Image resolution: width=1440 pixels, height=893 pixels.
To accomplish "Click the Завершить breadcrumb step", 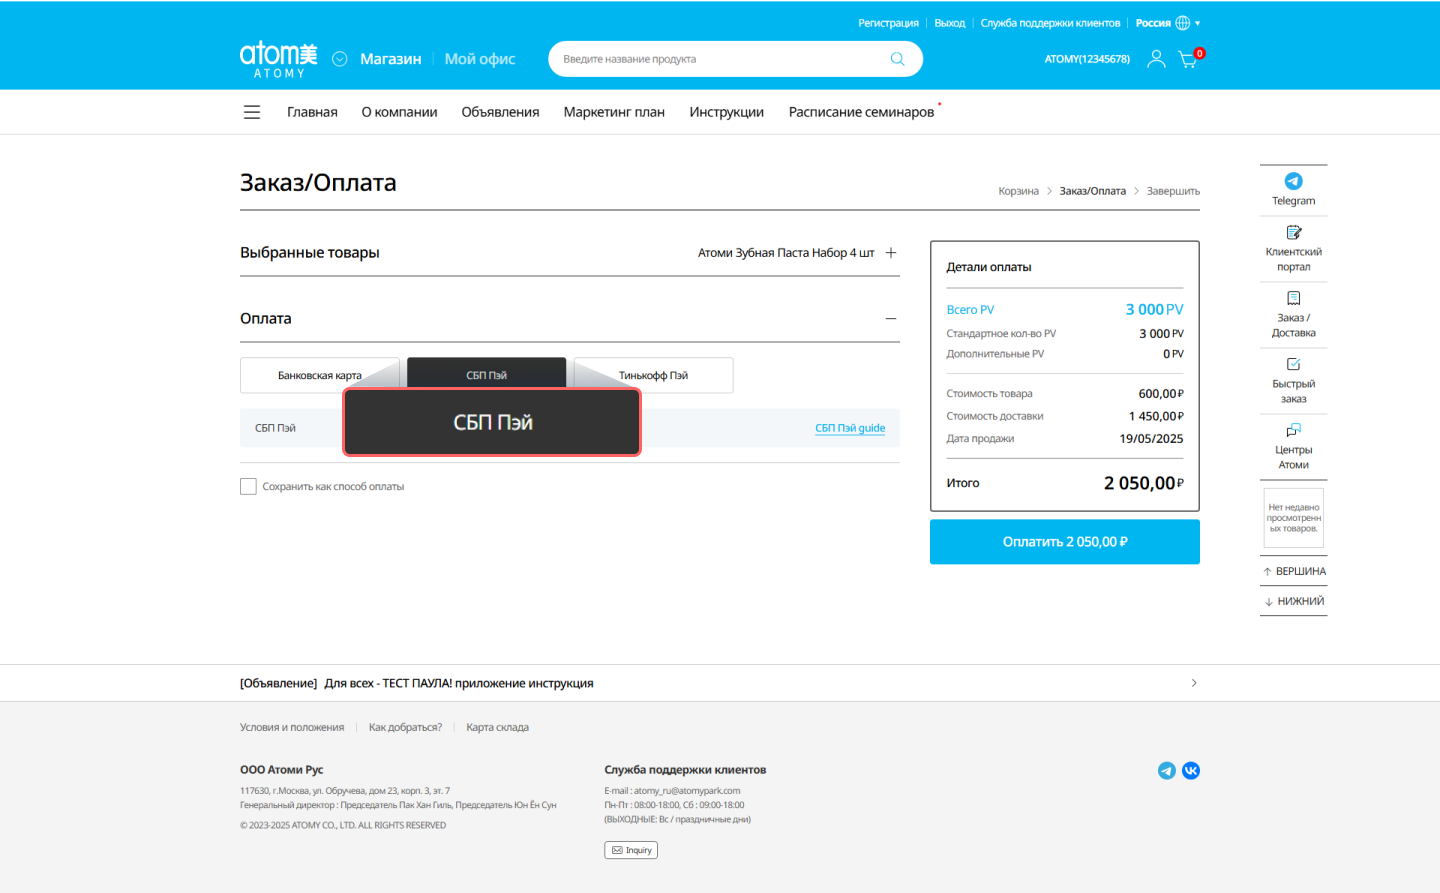I will click(x=1173, y=191).
